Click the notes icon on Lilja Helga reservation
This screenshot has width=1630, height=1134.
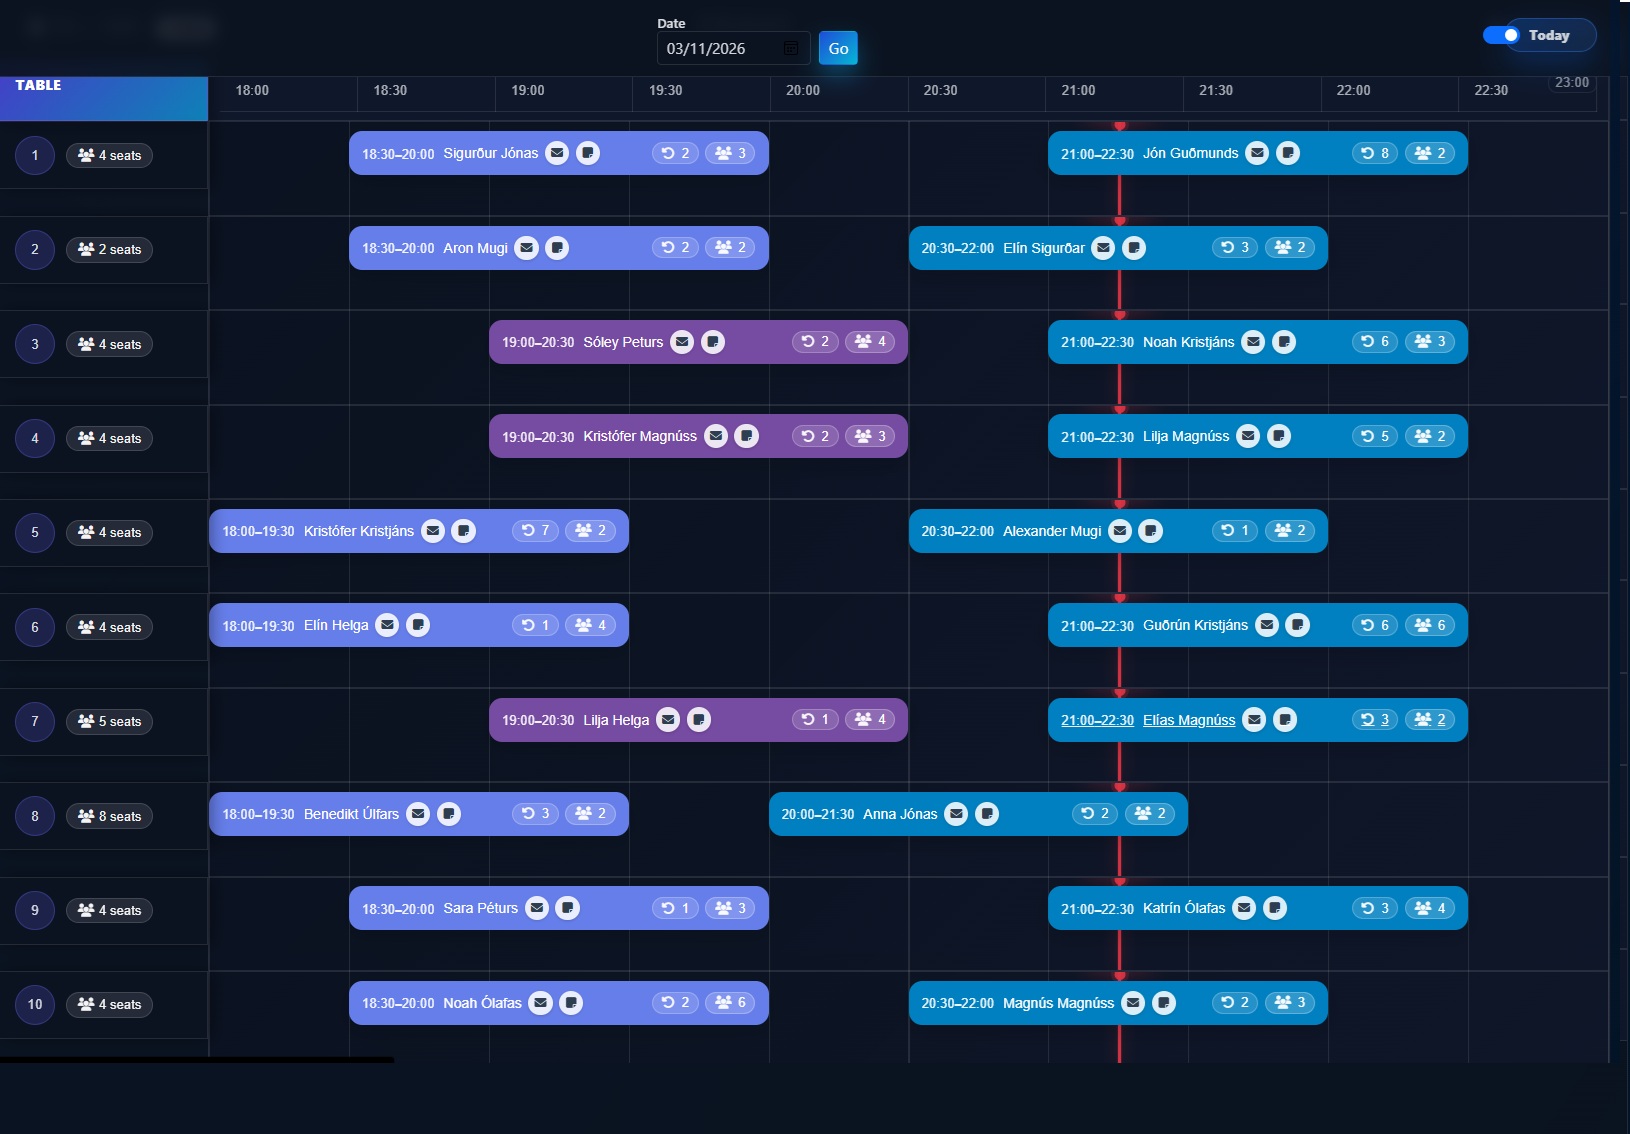[x=699, y=719]
